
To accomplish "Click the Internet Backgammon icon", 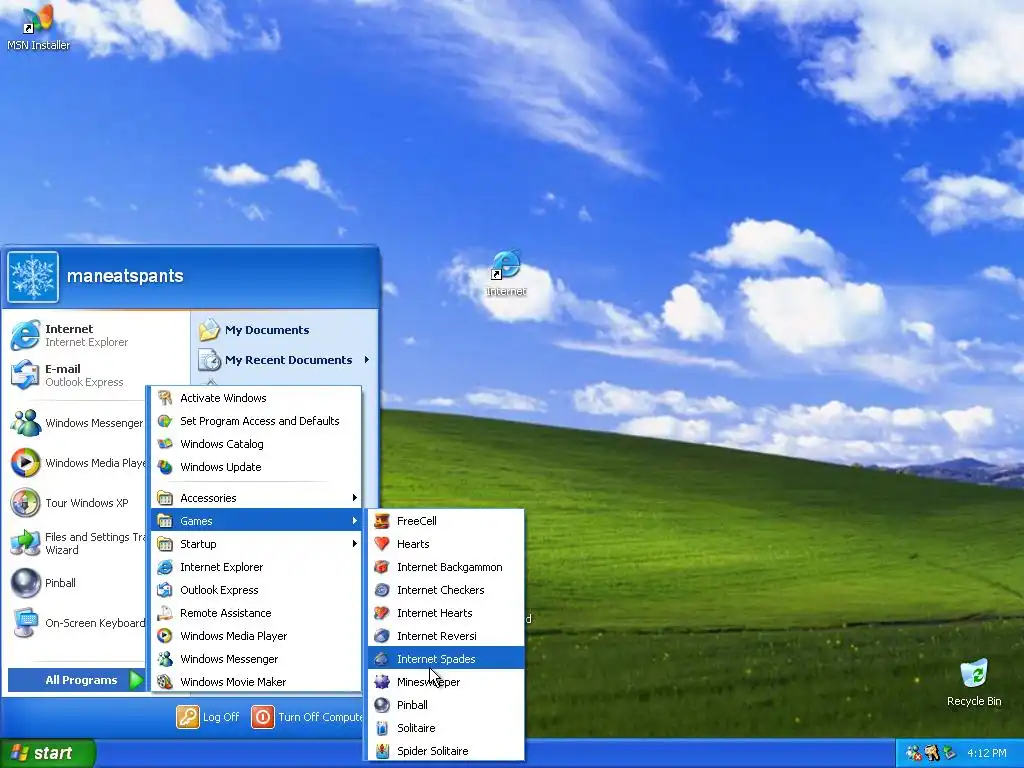I will [382, 567].
